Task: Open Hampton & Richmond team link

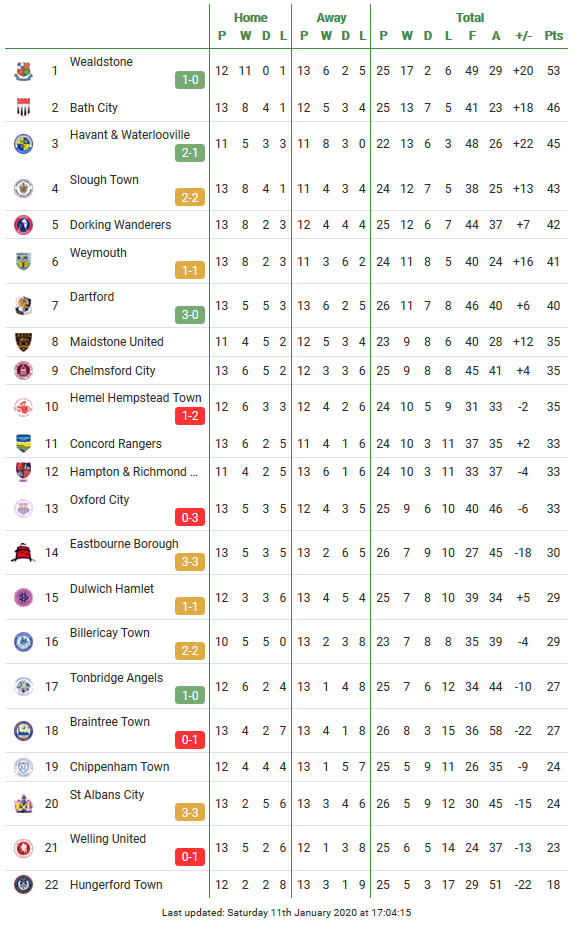Action: click(134, 472)
